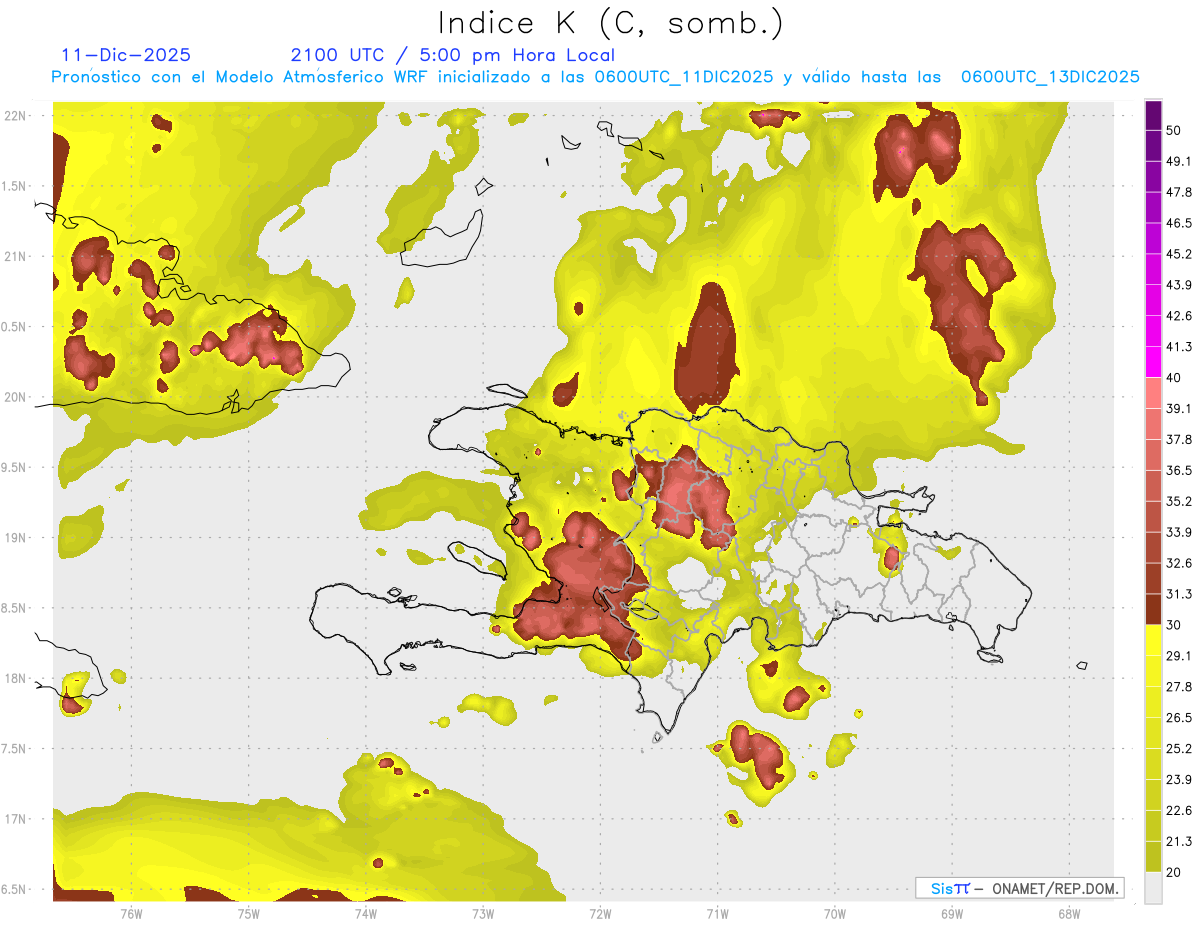Screen dimensions: 1200x927
Task: Click the 72W longitude label
Action: pos(600,913)
